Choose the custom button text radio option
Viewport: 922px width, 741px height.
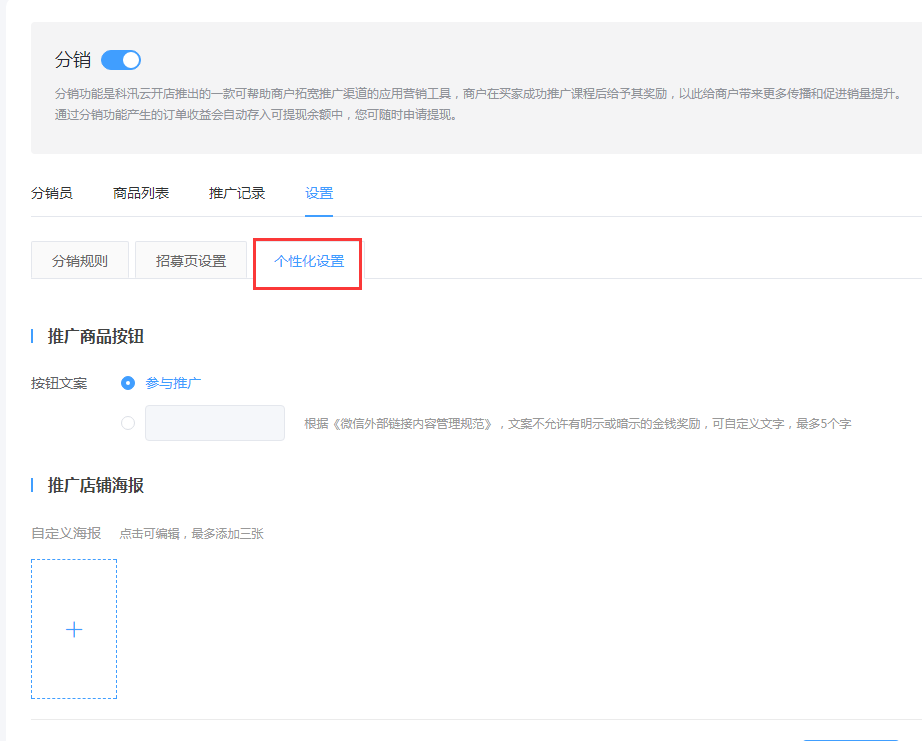point(128,422)
